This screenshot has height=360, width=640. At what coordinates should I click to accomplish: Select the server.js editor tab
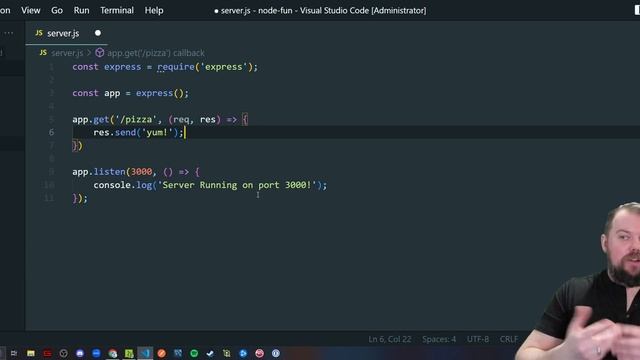point(63,33)
